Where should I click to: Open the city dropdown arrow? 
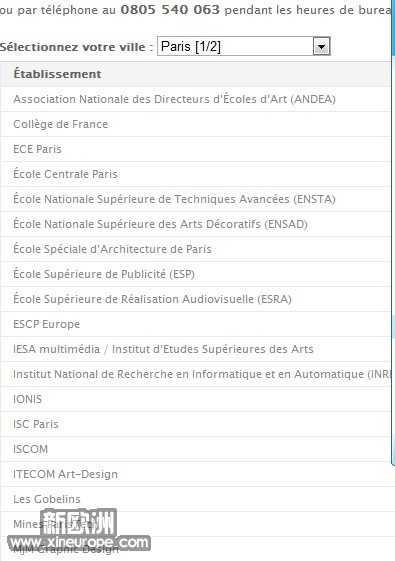tap(321, 47)
